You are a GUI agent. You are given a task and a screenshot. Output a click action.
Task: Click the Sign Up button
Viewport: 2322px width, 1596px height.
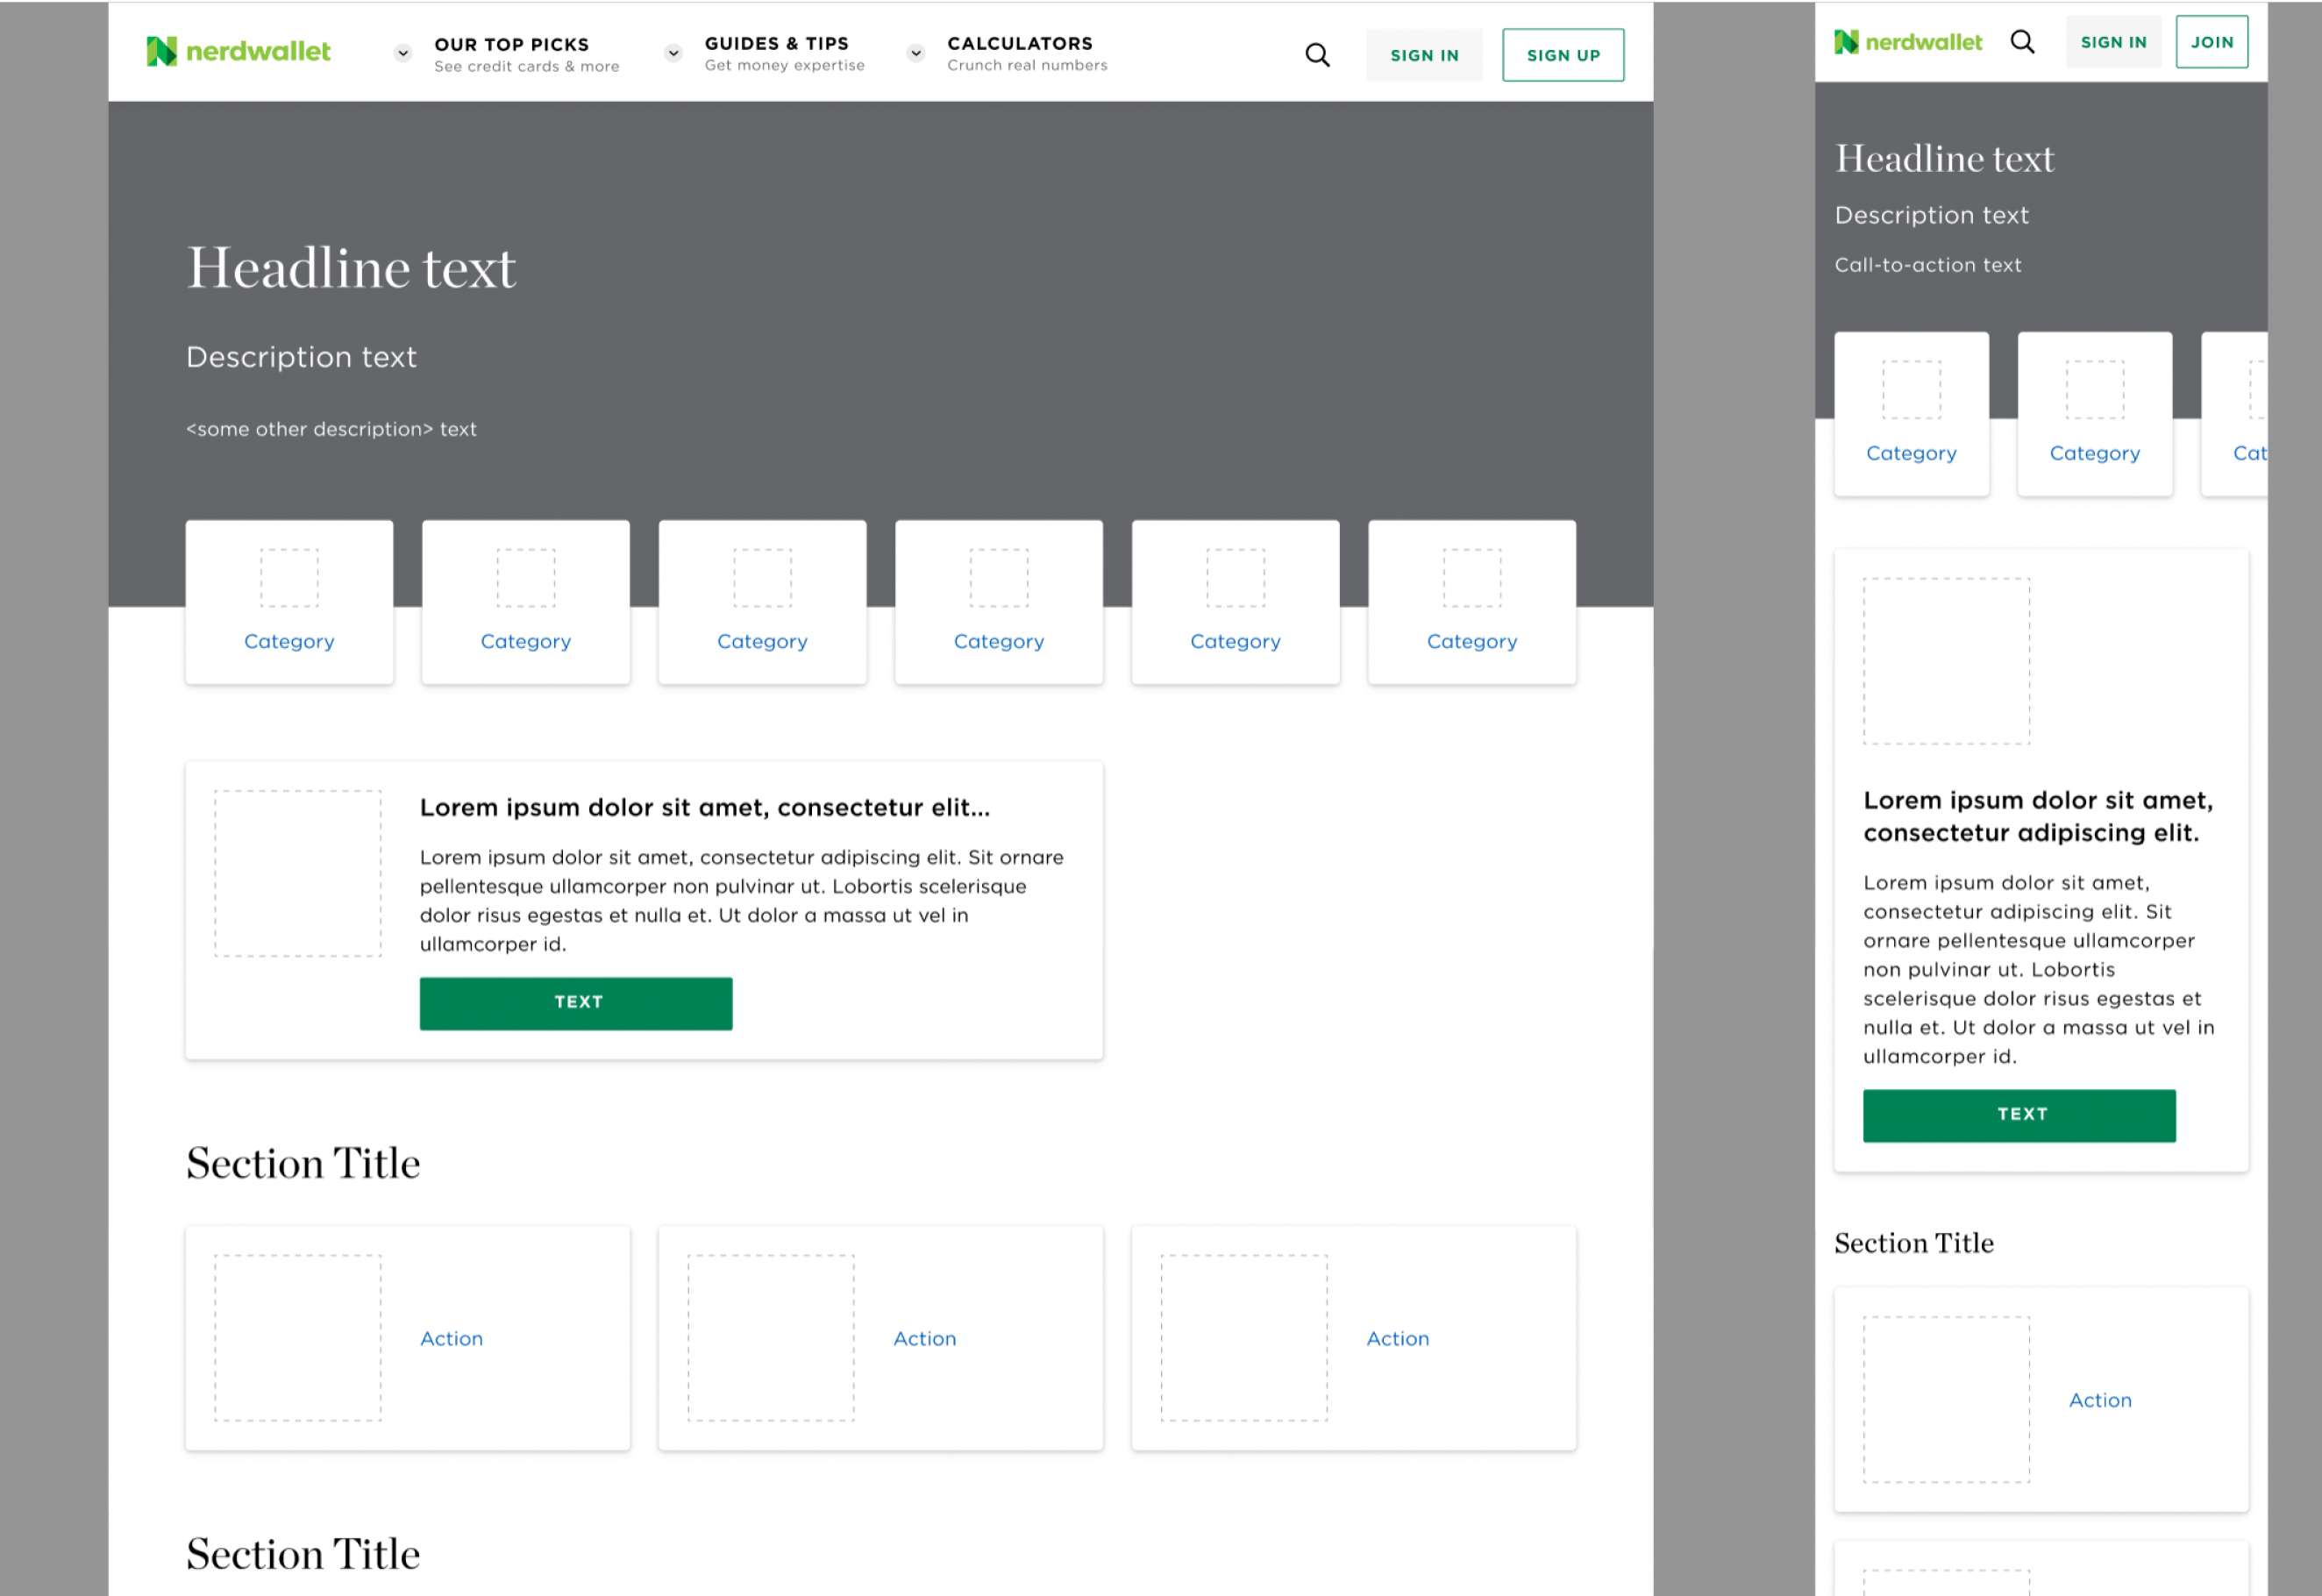1562,55
